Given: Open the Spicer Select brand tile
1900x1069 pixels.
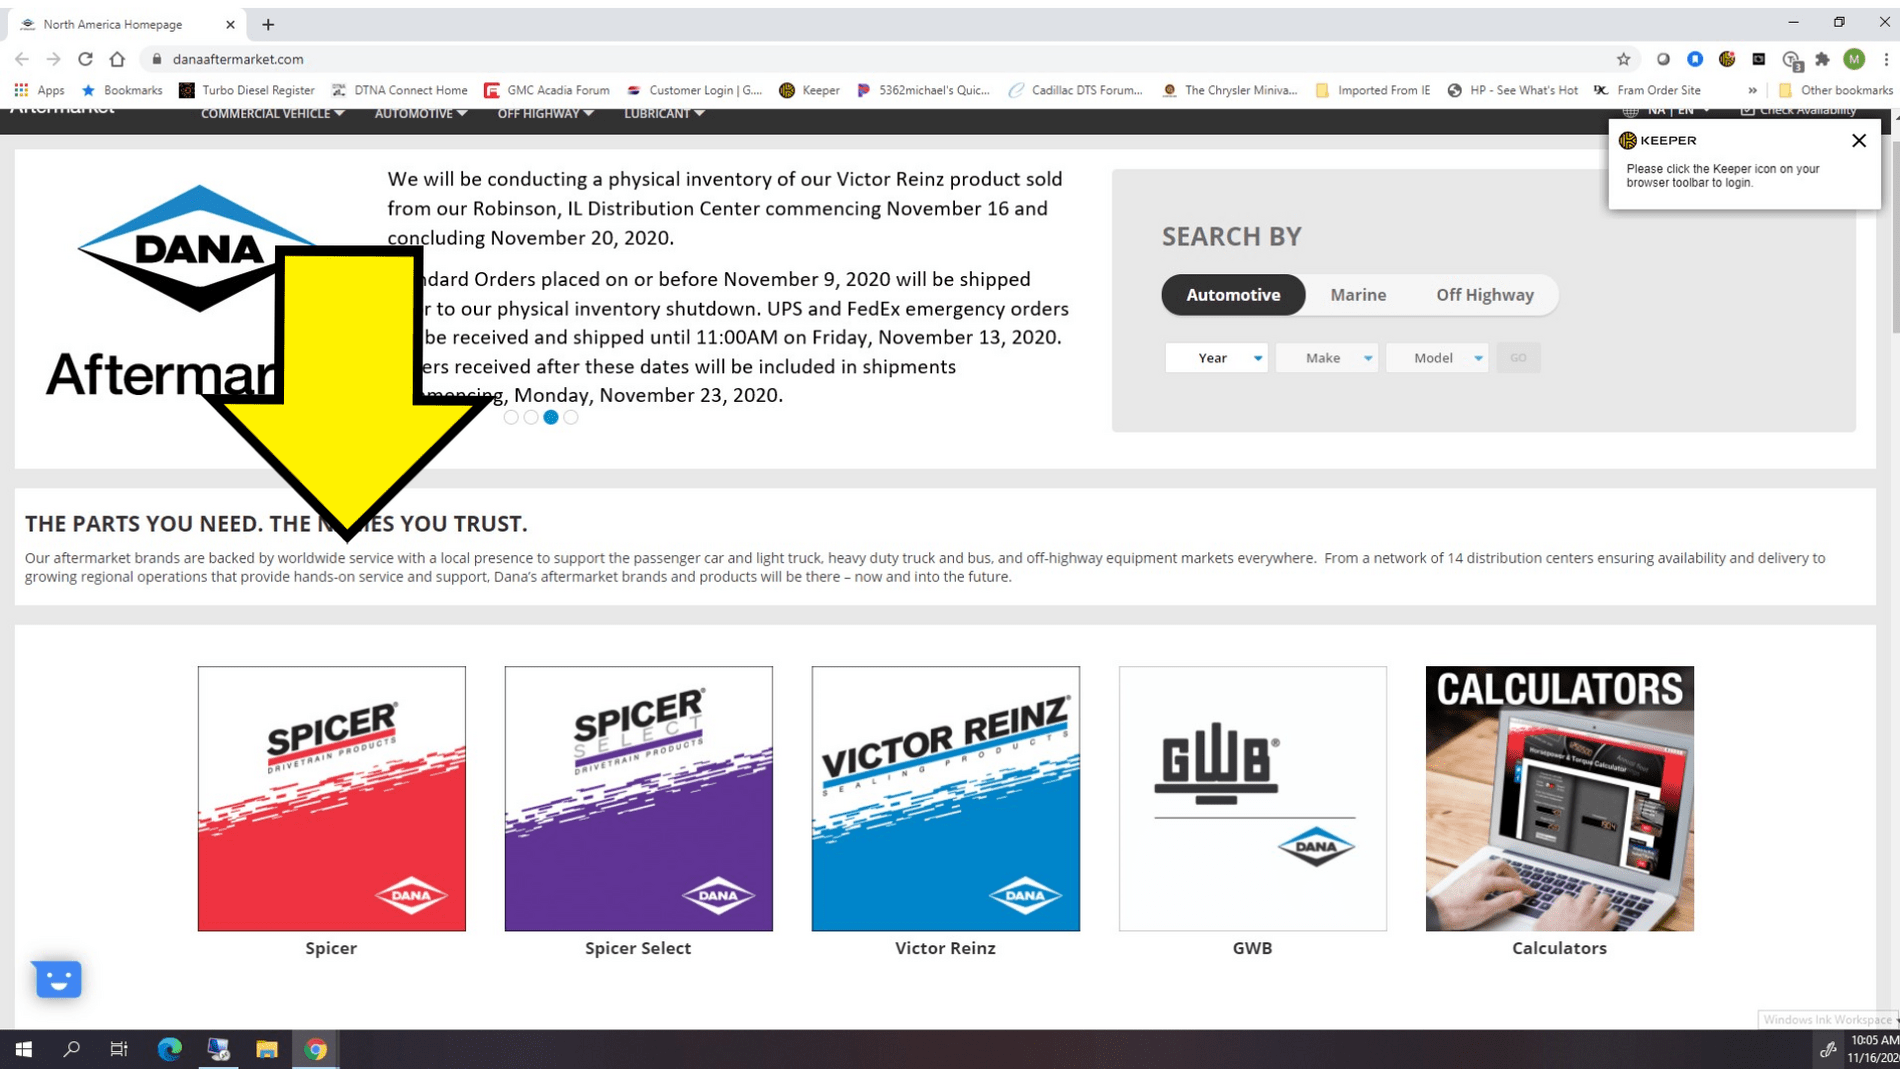Looking at the screenshot, I should (638, 799).
